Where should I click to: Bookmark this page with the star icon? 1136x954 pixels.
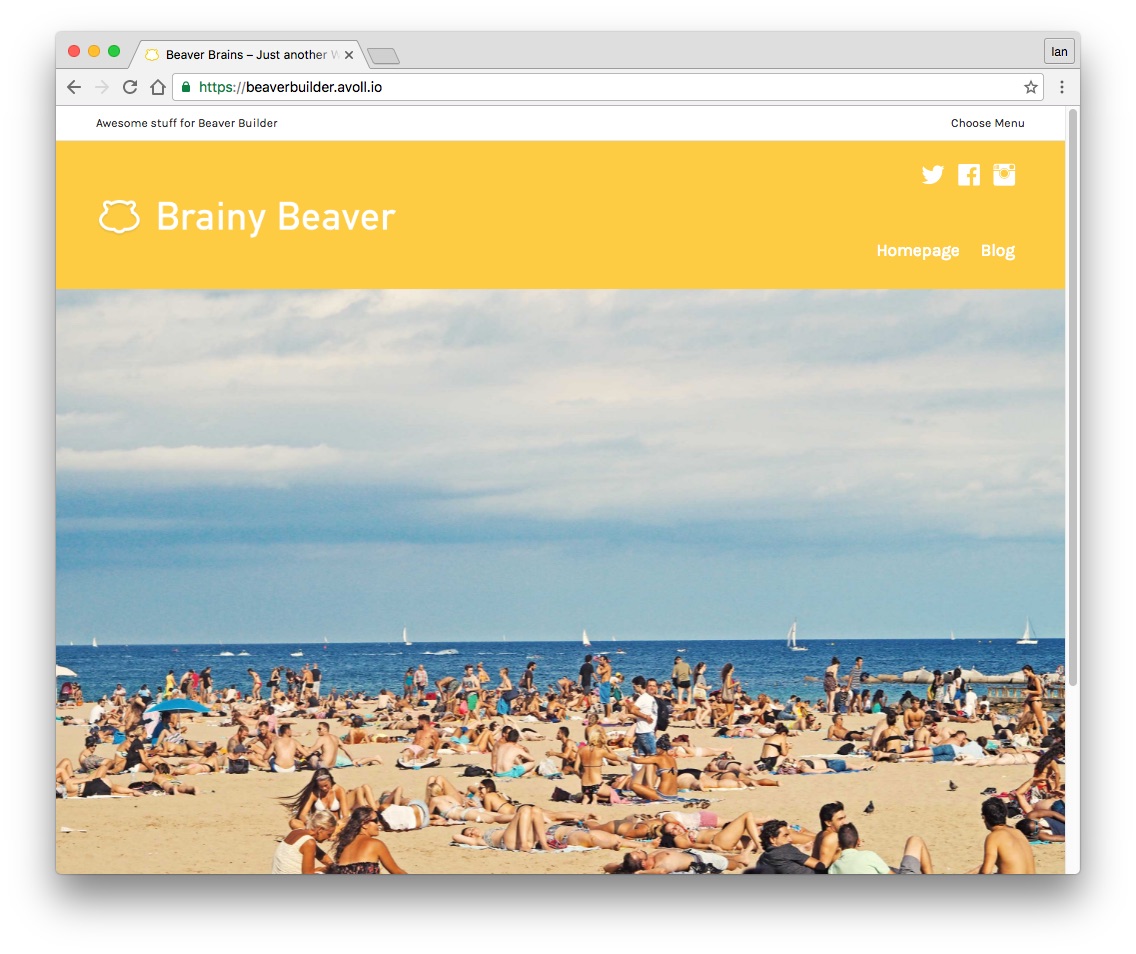(1030, 87)
